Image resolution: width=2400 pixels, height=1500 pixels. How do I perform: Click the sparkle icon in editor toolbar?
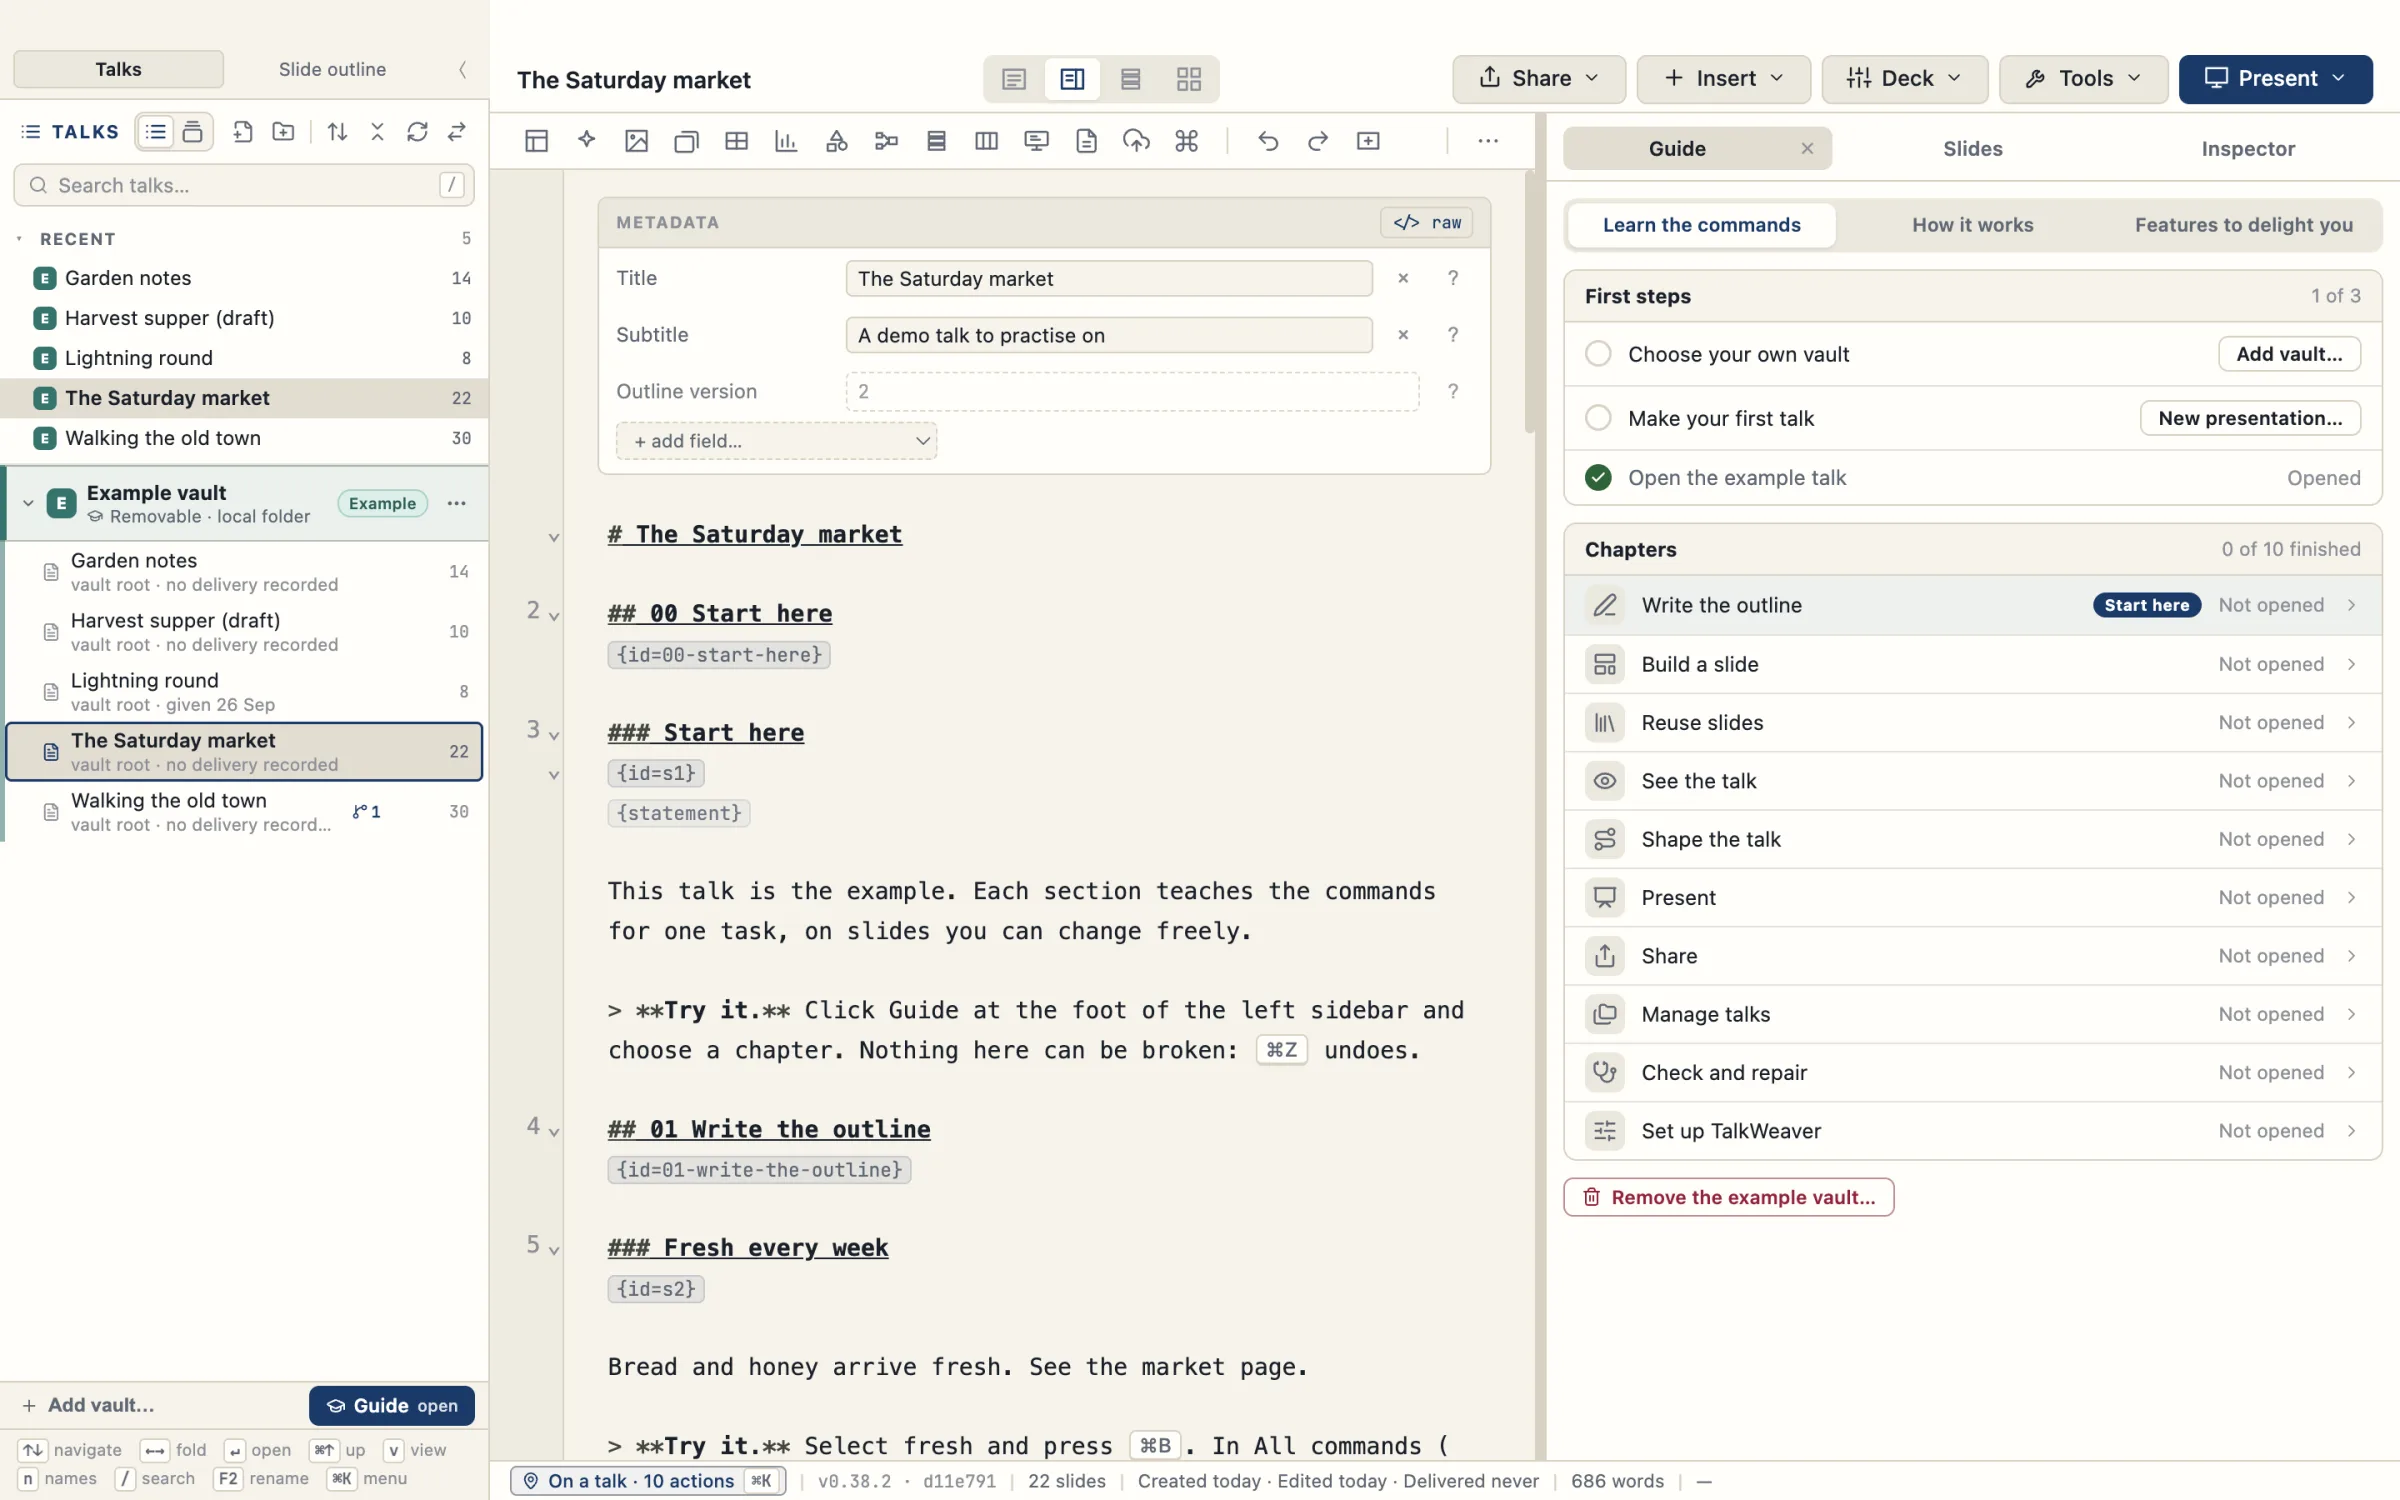[x=587, y=141]
